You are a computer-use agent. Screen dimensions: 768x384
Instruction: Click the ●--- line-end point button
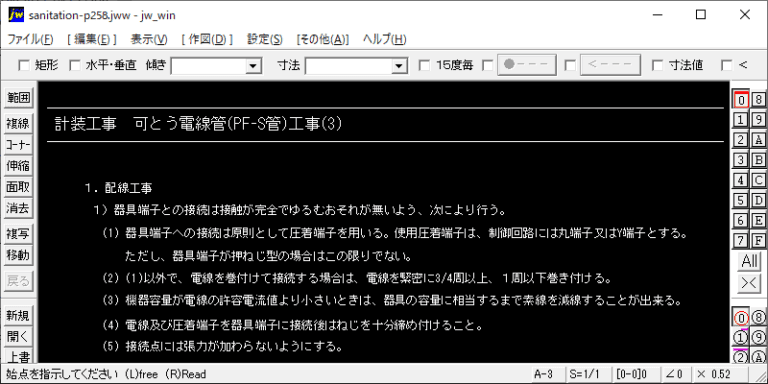[x=527, y=65]
